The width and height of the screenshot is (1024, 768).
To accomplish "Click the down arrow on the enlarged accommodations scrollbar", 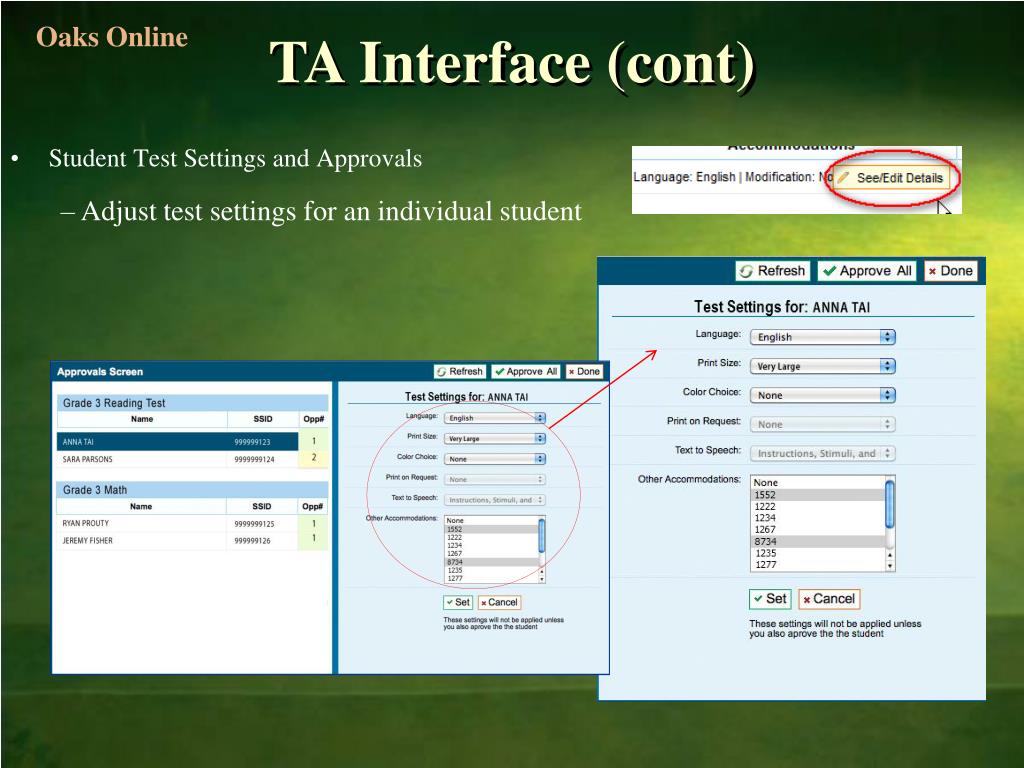I will pos(889,566).
